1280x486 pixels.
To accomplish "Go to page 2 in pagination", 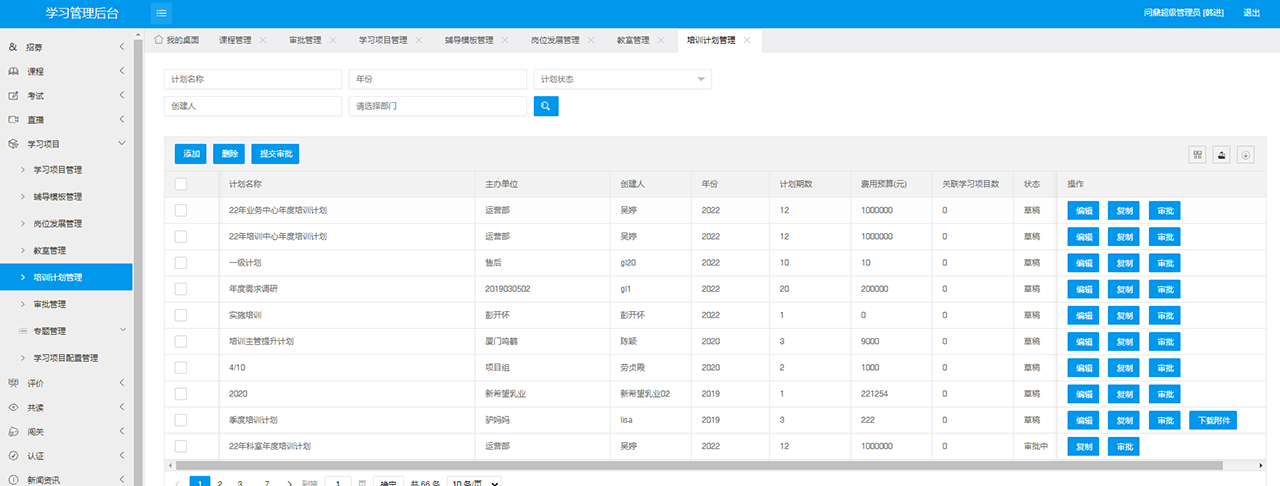I will (220, 483).
